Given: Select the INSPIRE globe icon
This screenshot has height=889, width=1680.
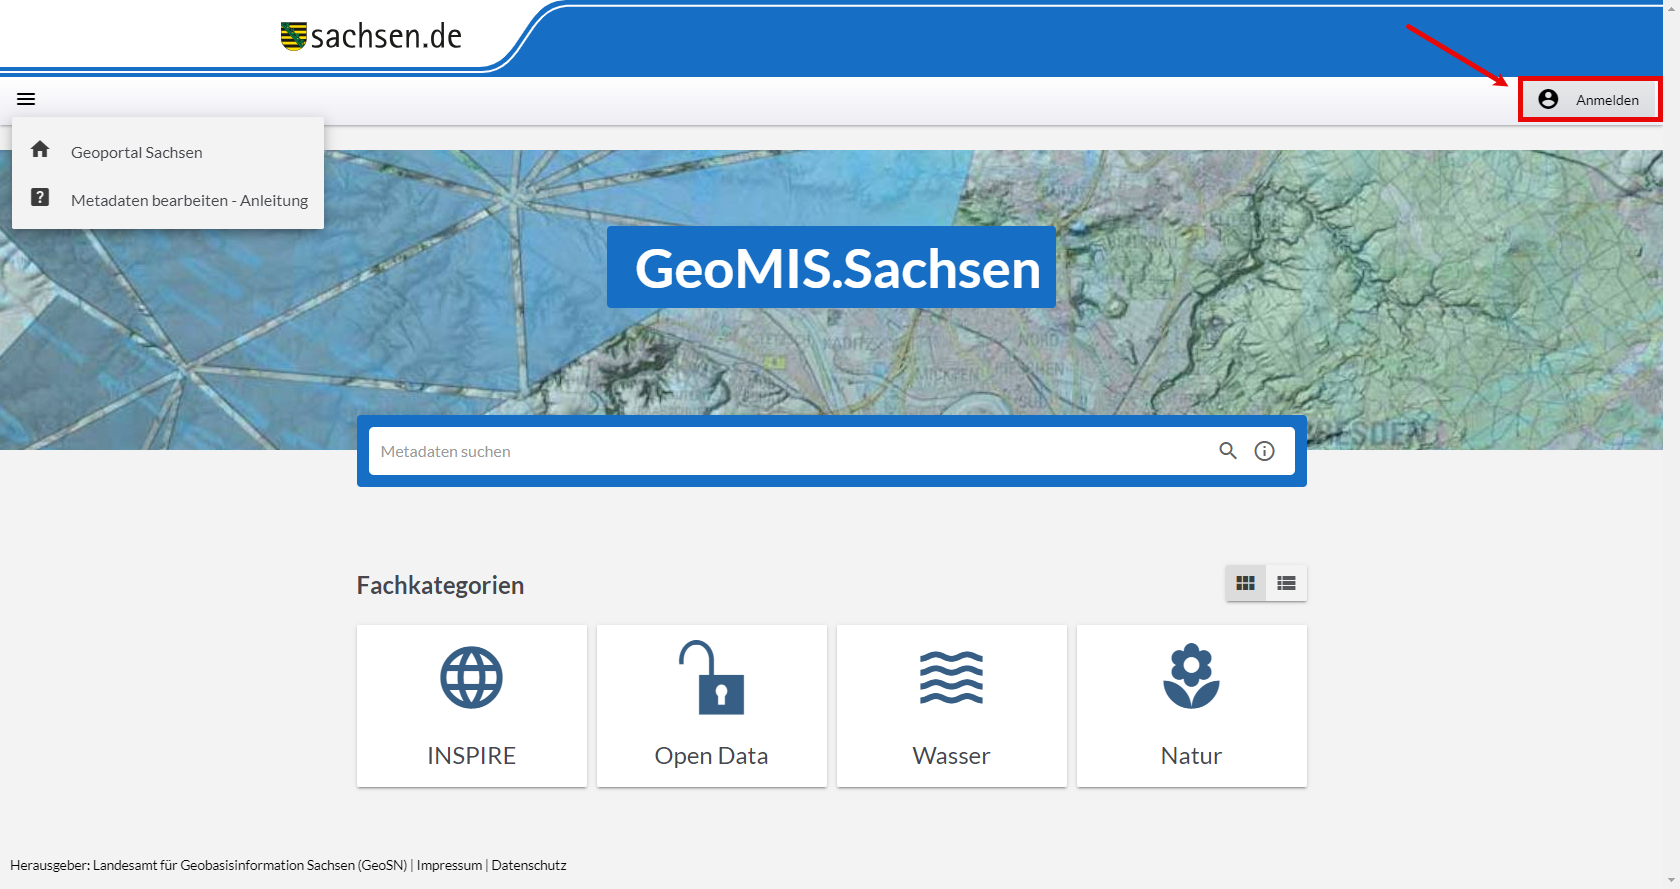Looking at the screenshot, I should 471,678.
